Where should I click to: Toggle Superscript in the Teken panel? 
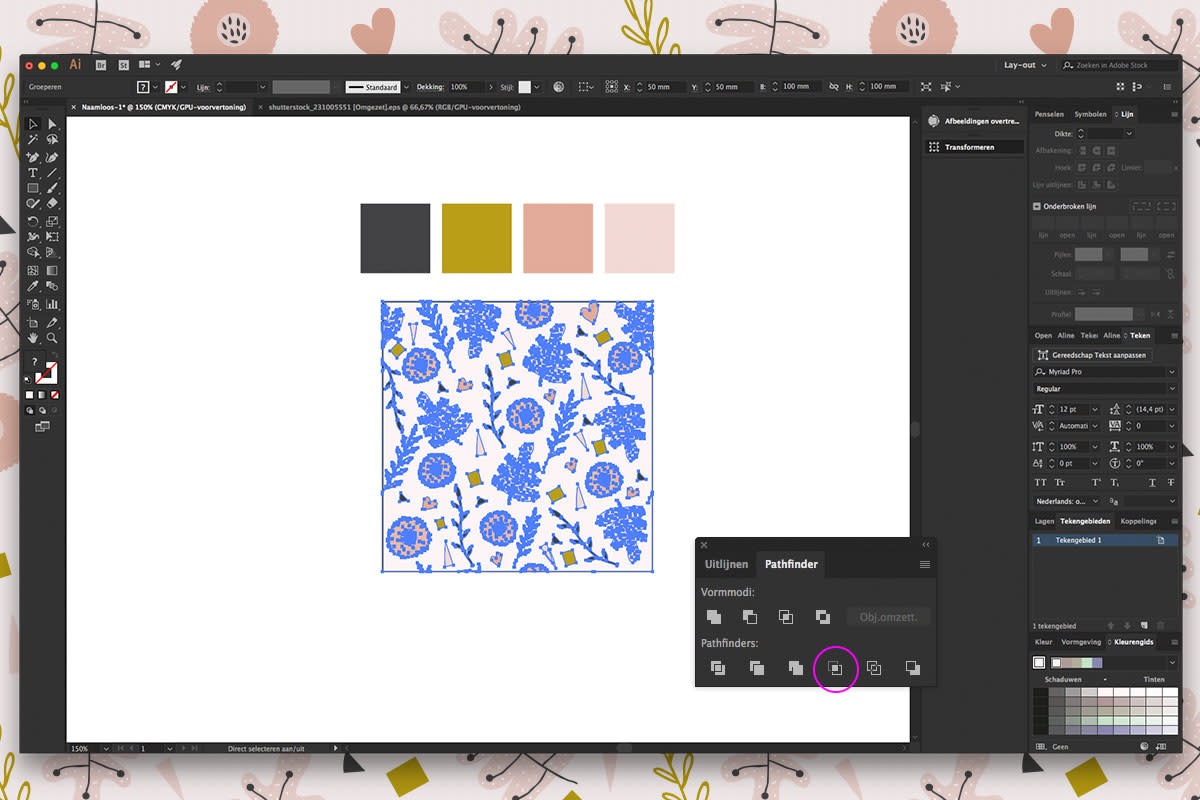pyautogui.click(x=1096, y=482)
